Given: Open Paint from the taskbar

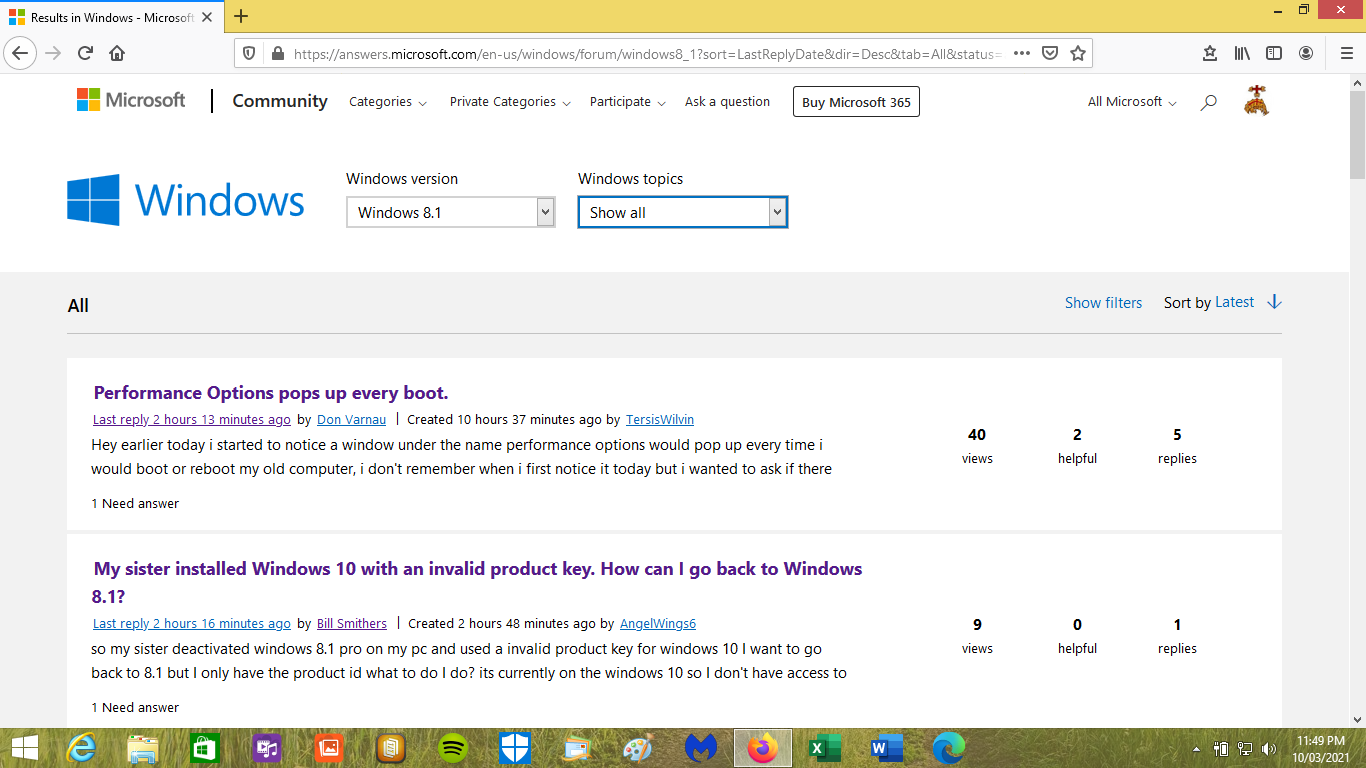Looking at the screenshot, I should (x=639, y=748).
